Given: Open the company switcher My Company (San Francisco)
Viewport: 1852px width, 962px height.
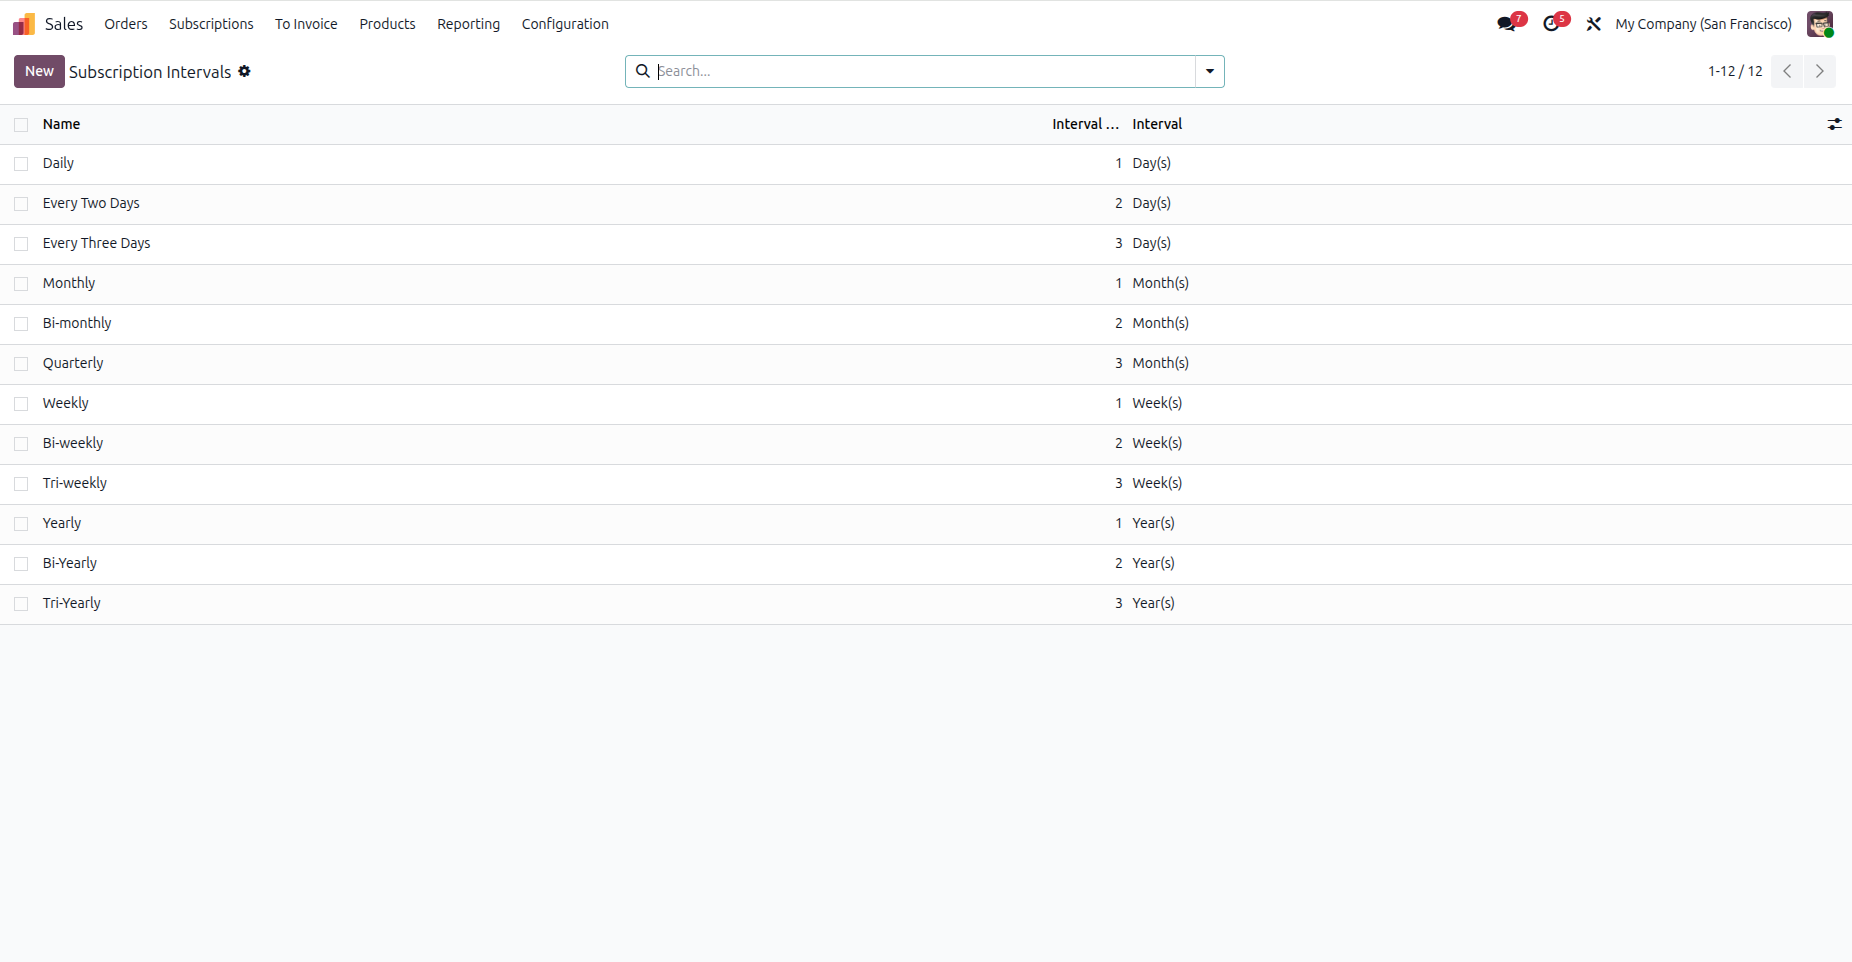Looking at the screenshot, I should (x=1703, y=24).
